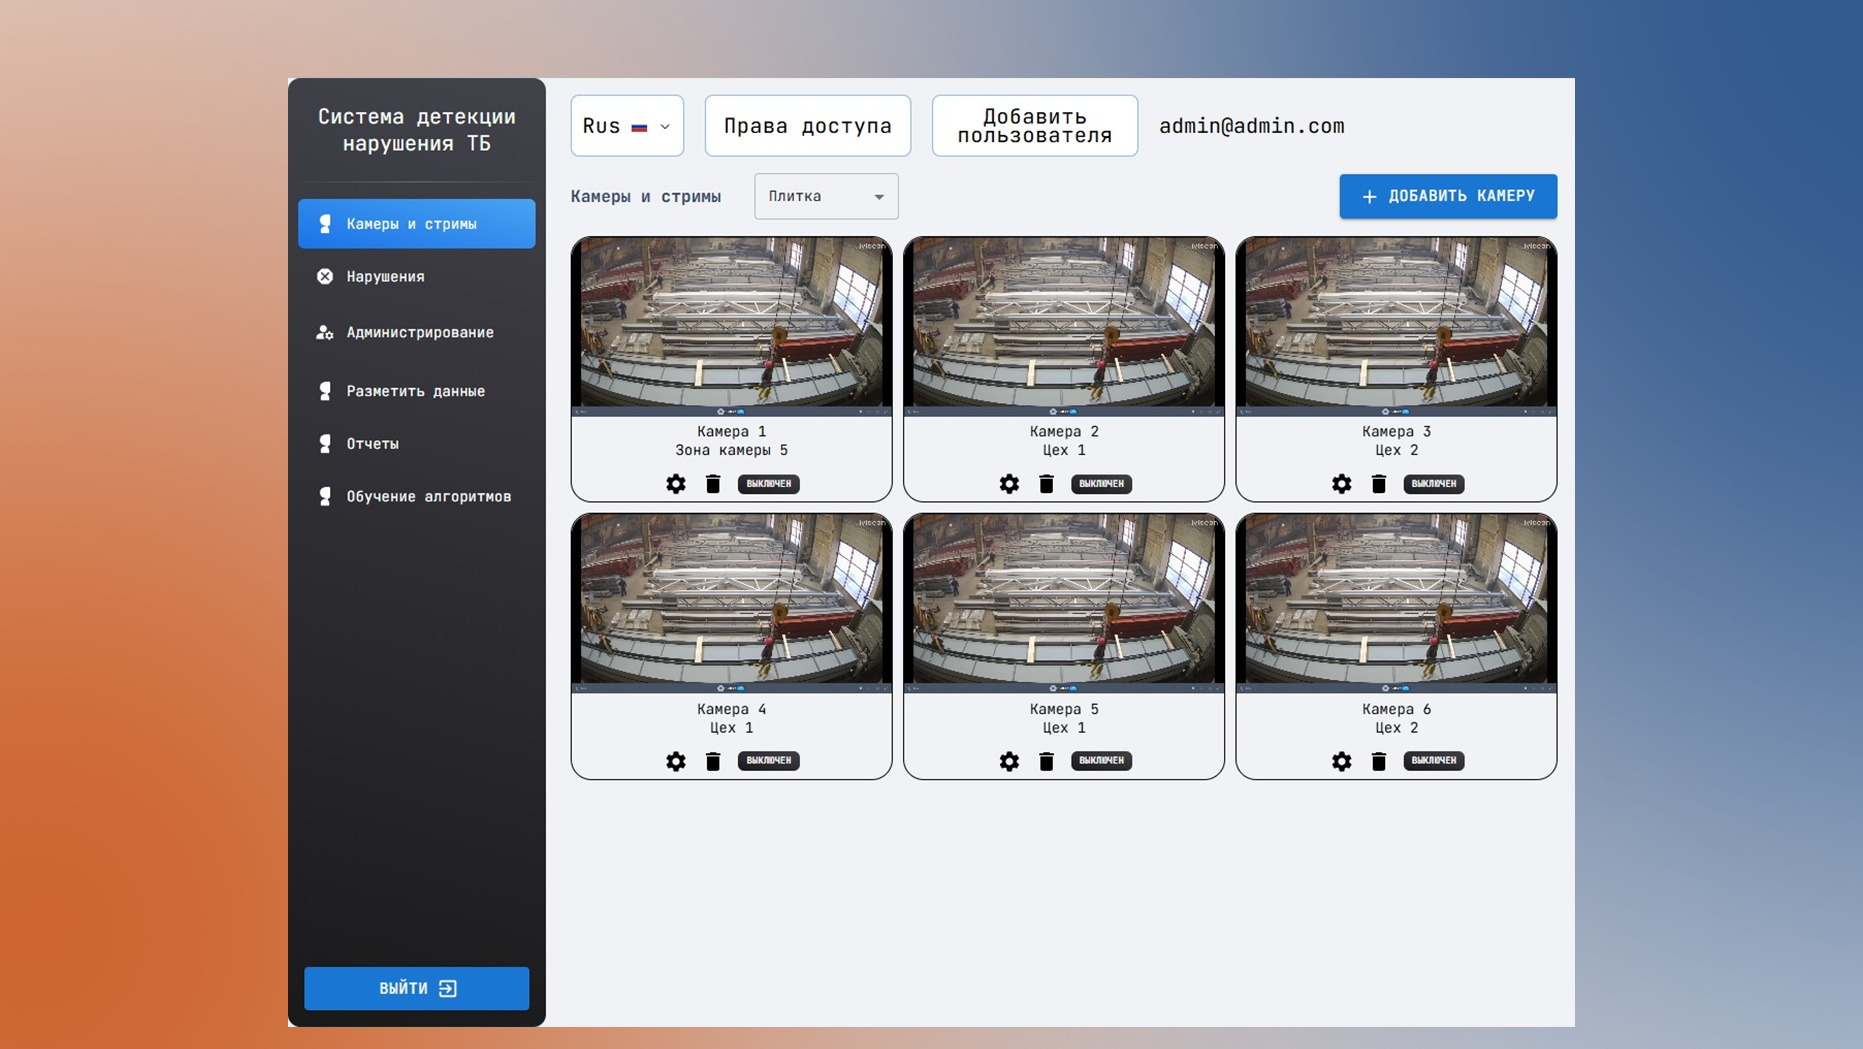1863x1049 pixels.
Task: Click the Добавить камеру button
Action: point(1448,196)
